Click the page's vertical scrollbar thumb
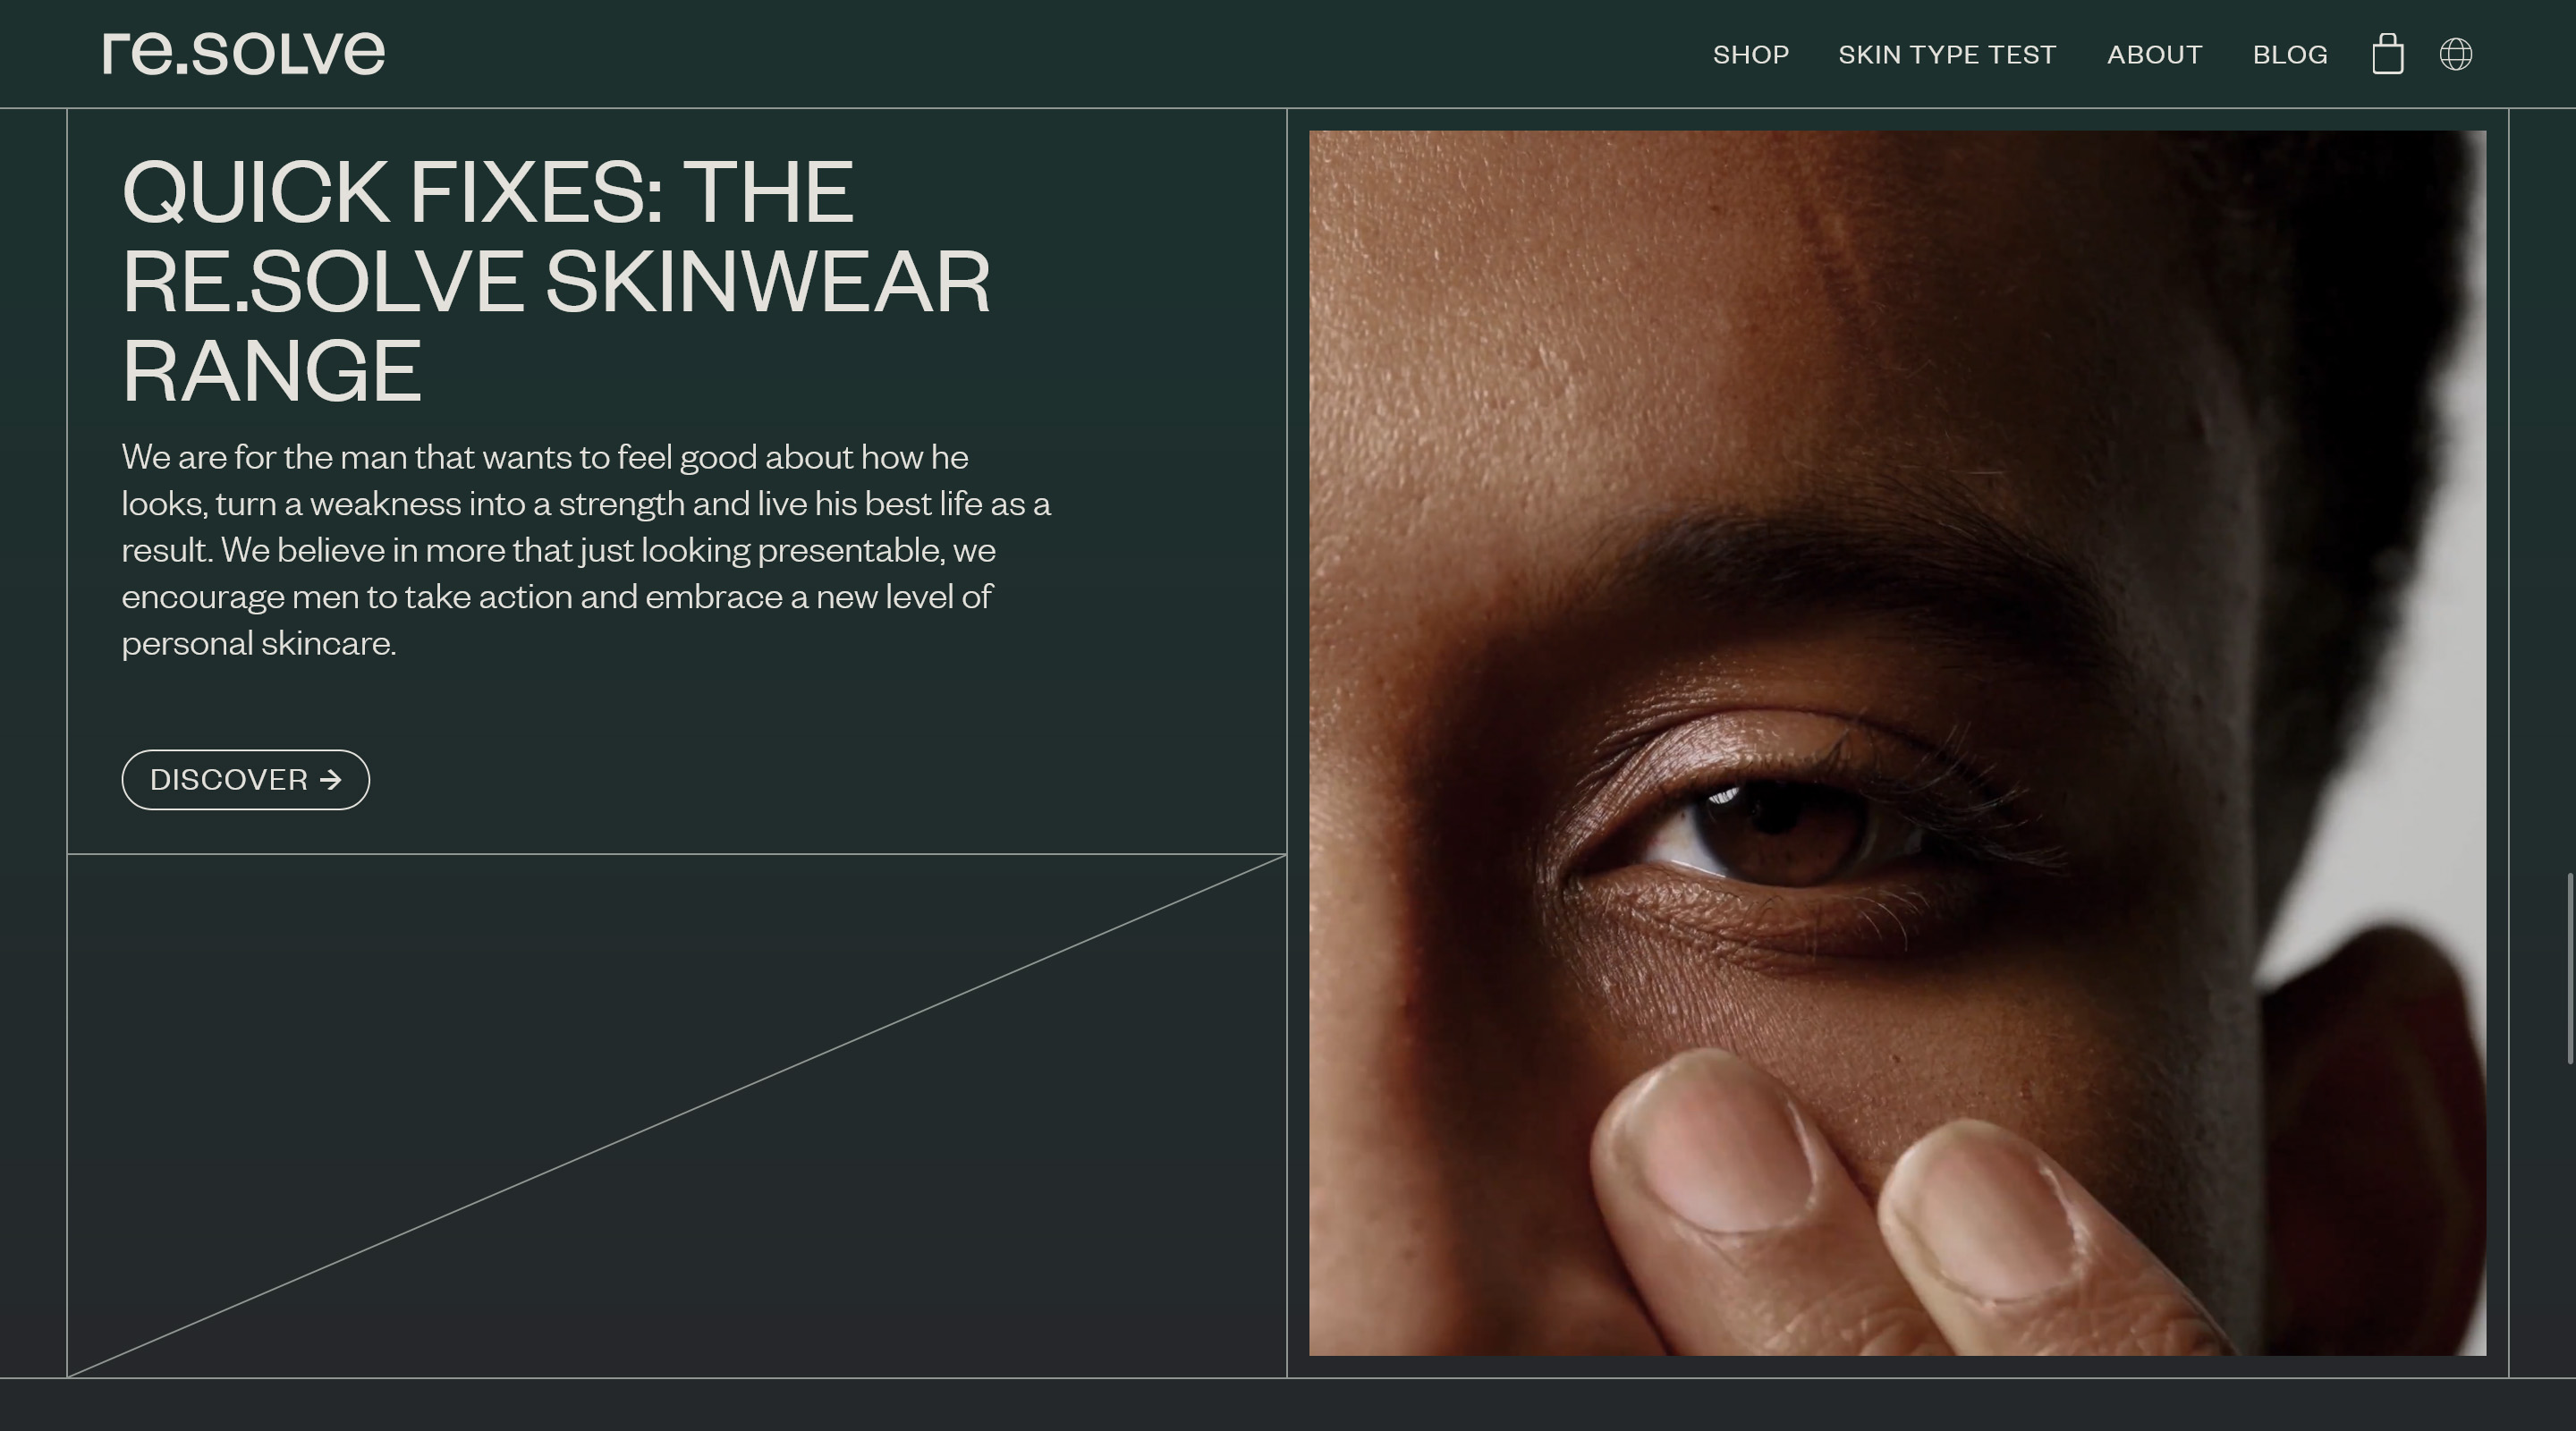 pyautogui.click(x=2570, y=968)
